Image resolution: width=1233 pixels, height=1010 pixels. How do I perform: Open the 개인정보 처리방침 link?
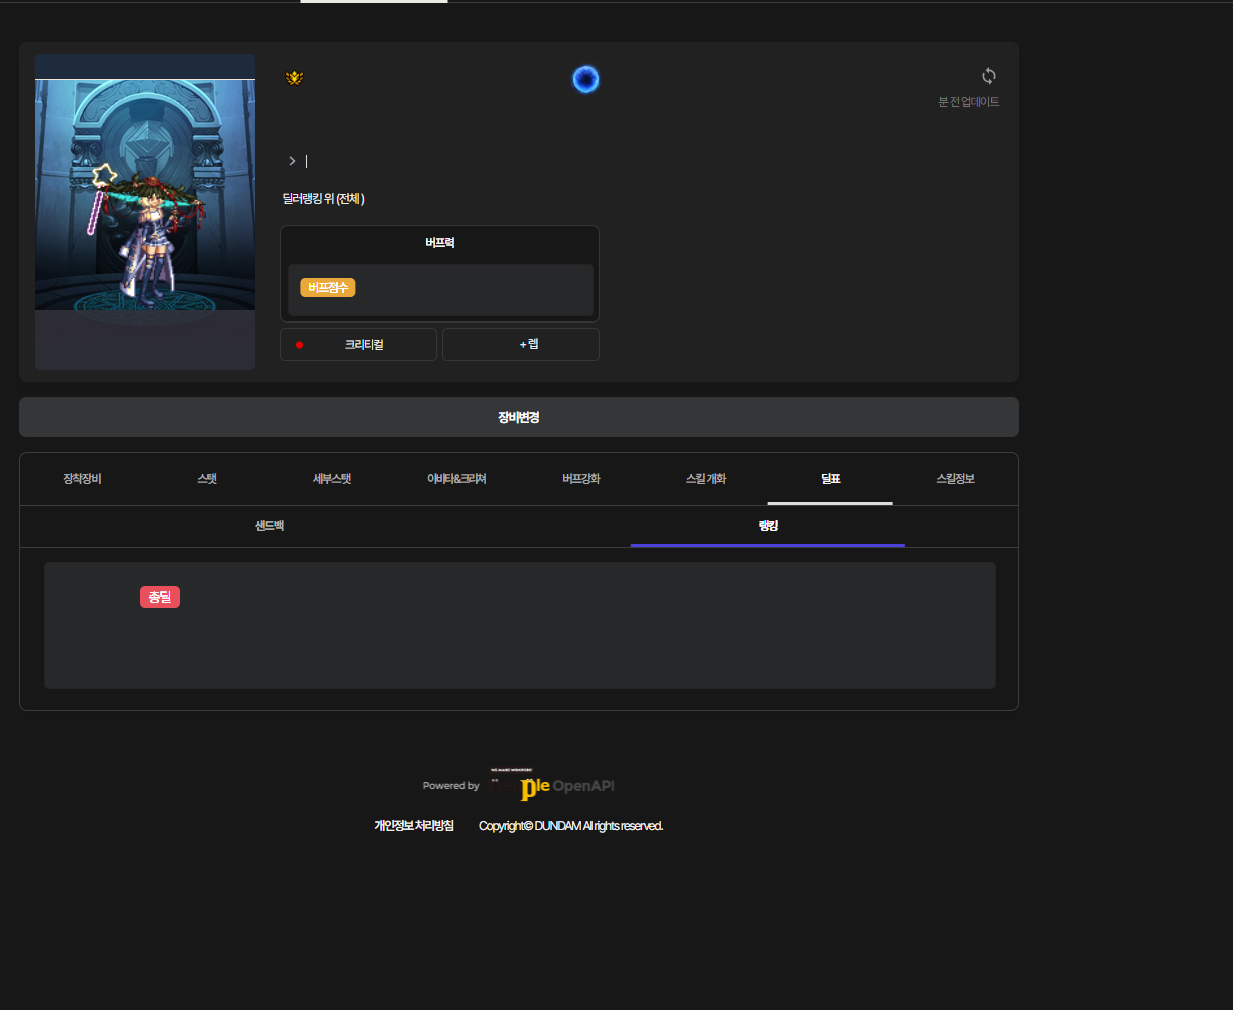[x=414, y=825]
